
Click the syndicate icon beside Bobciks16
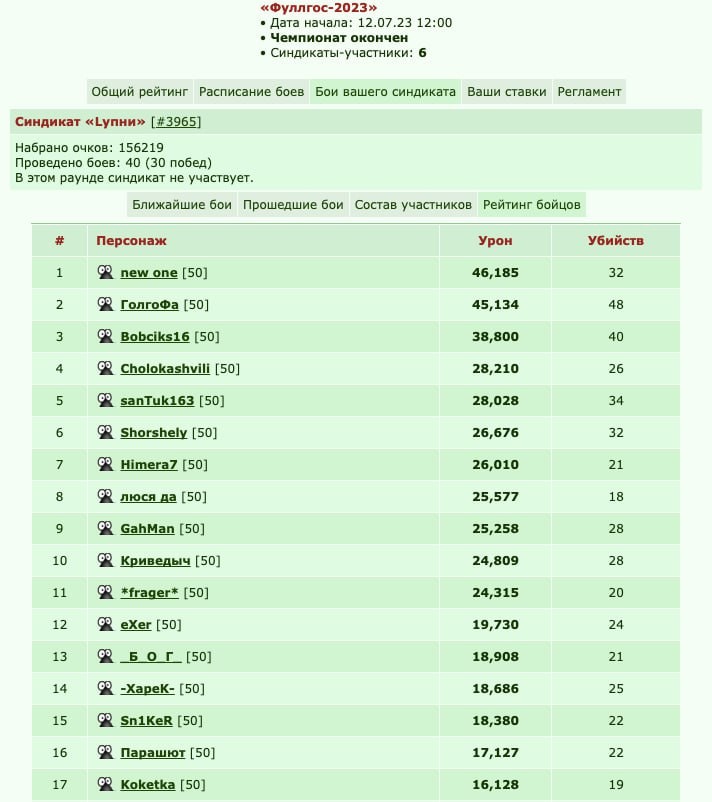105,336
